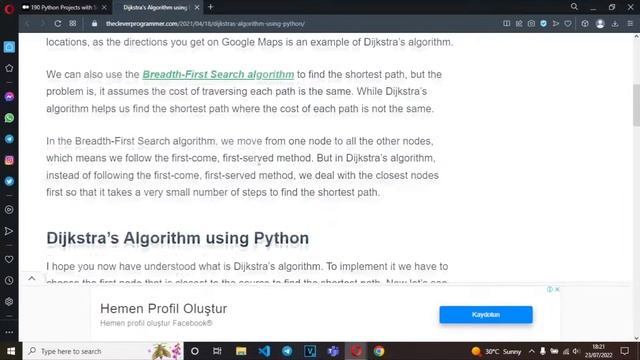This screenshot has height=360, width=640.
Task: Click ad info icon on banner
Action: coord(550,289)
